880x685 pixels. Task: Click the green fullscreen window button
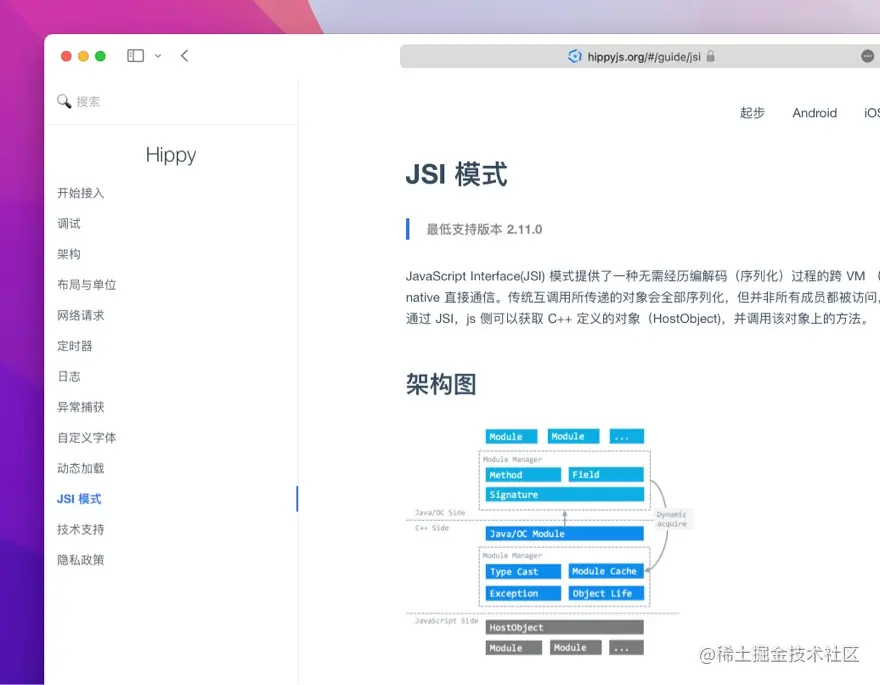click(x=100, y=56)
